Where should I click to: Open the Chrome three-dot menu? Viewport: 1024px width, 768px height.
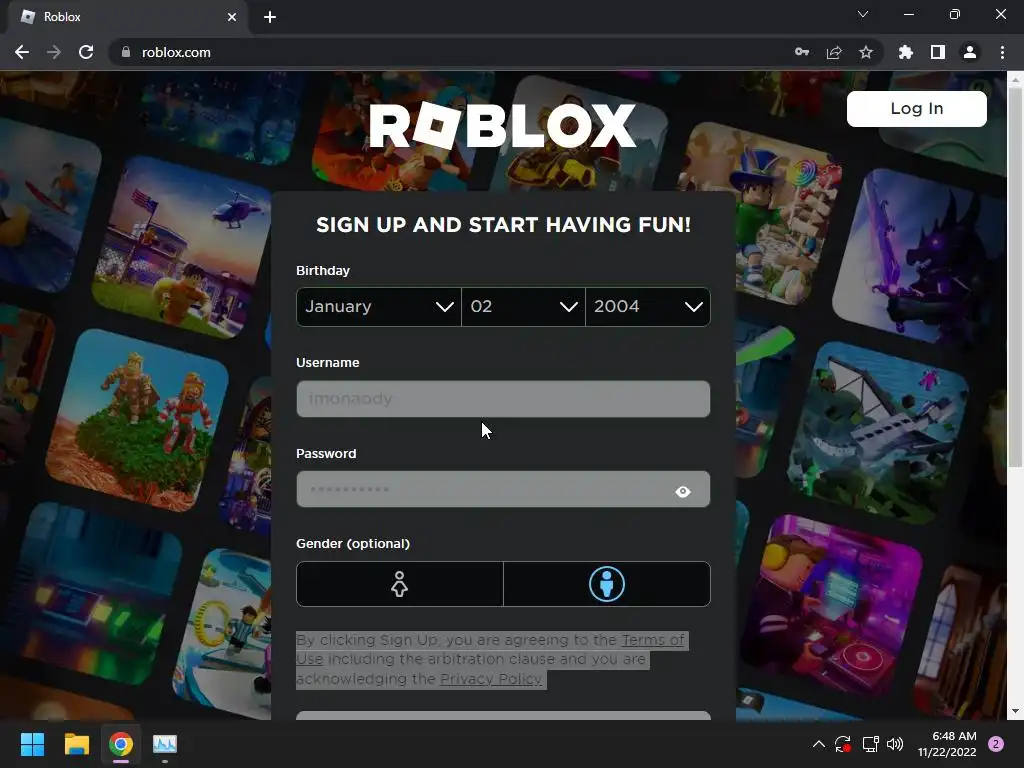click(1002, 52)
